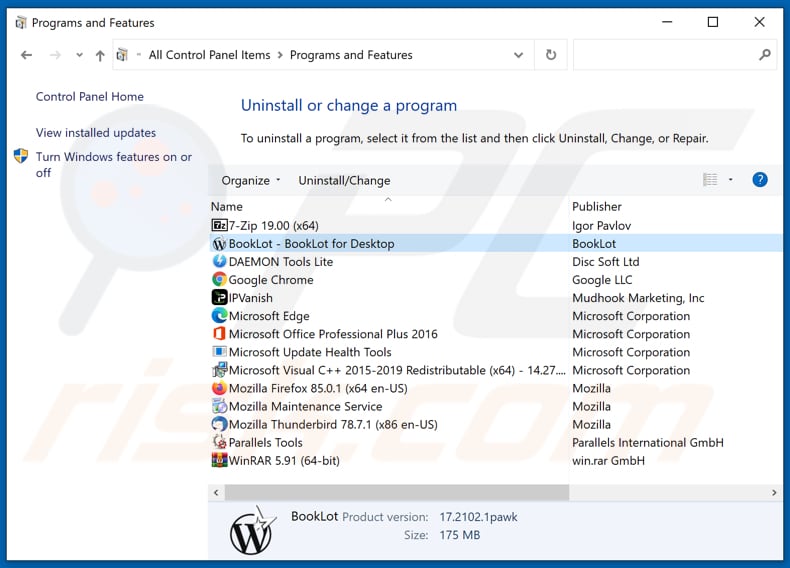Viewport: 790px width, 568px height.
Task: Click the Microsoft Edge icon
Action: click(x=219, y=316)
